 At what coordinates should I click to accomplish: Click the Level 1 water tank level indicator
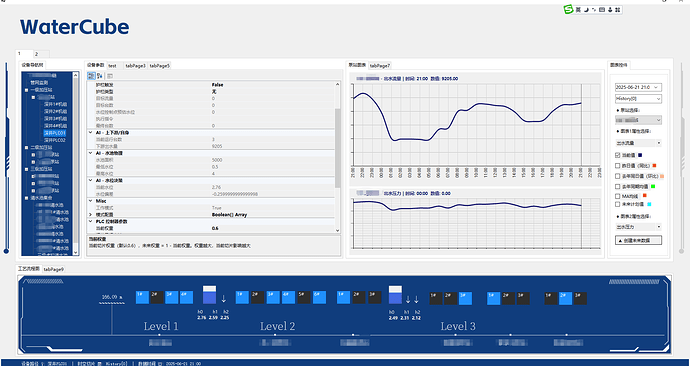tap(209, 295)
